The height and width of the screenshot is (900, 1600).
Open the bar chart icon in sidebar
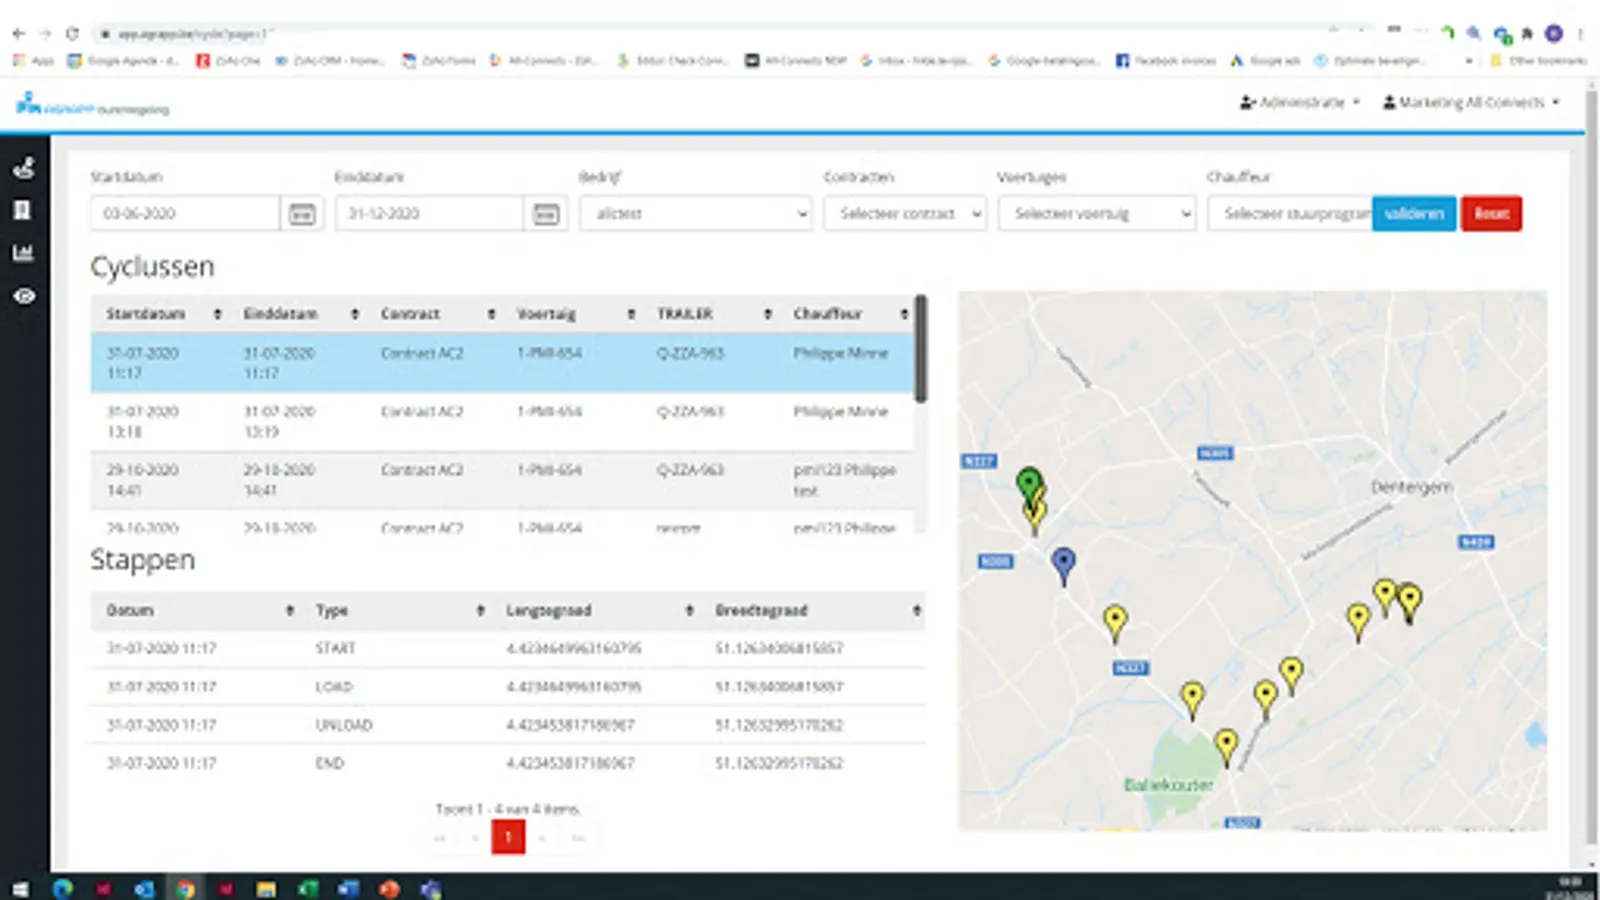[23, 253]
